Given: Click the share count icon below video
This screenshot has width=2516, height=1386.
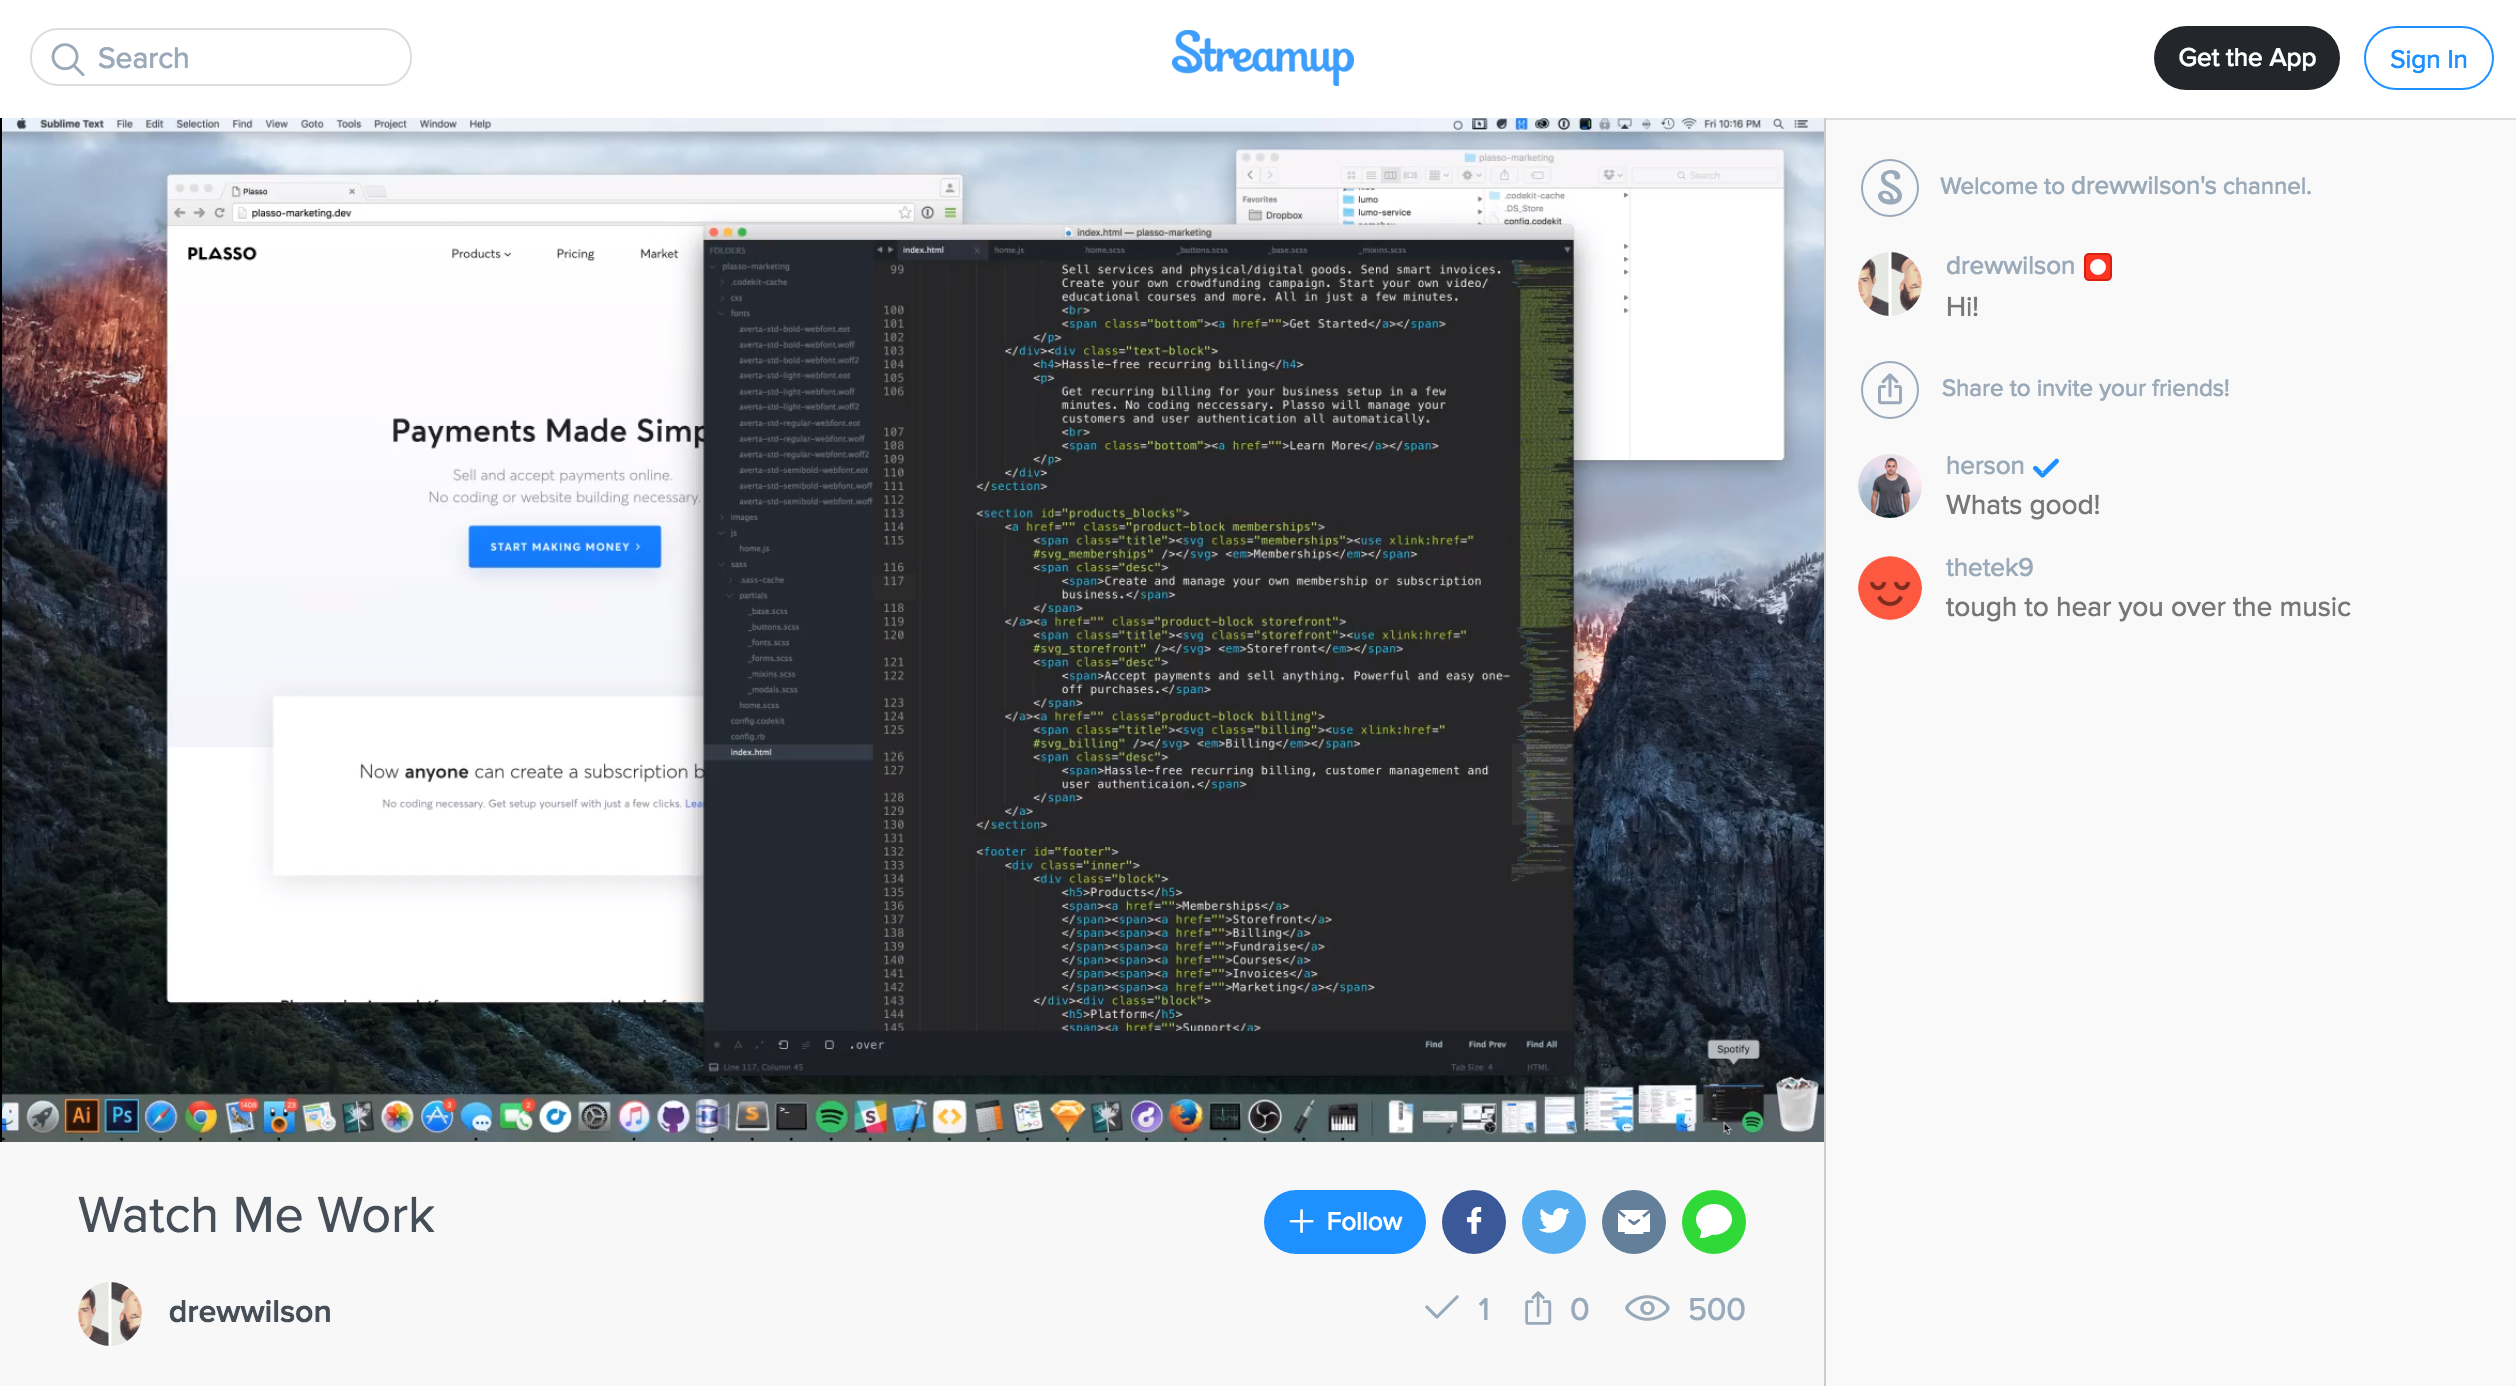Looking at the screenshot, I should [1538, 1308].
